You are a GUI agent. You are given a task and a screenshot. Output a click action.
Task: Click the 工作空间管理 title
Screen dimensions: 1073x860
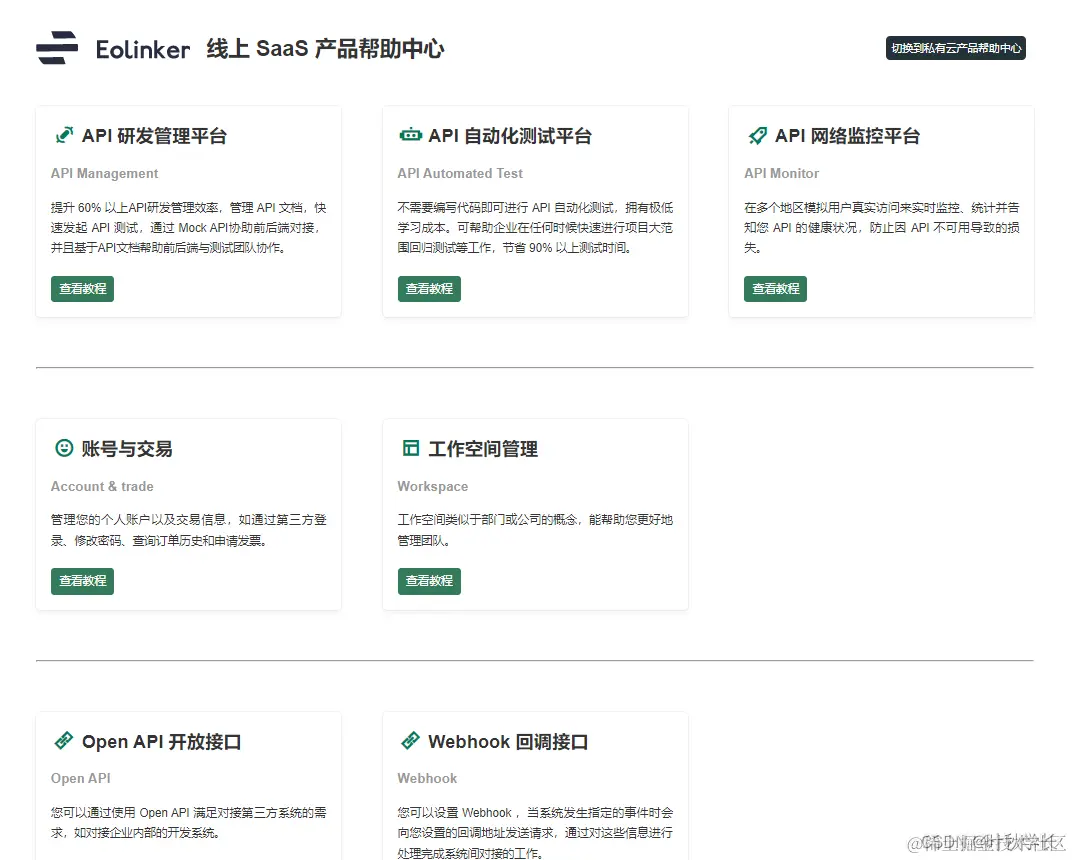(x=483, y=449)
